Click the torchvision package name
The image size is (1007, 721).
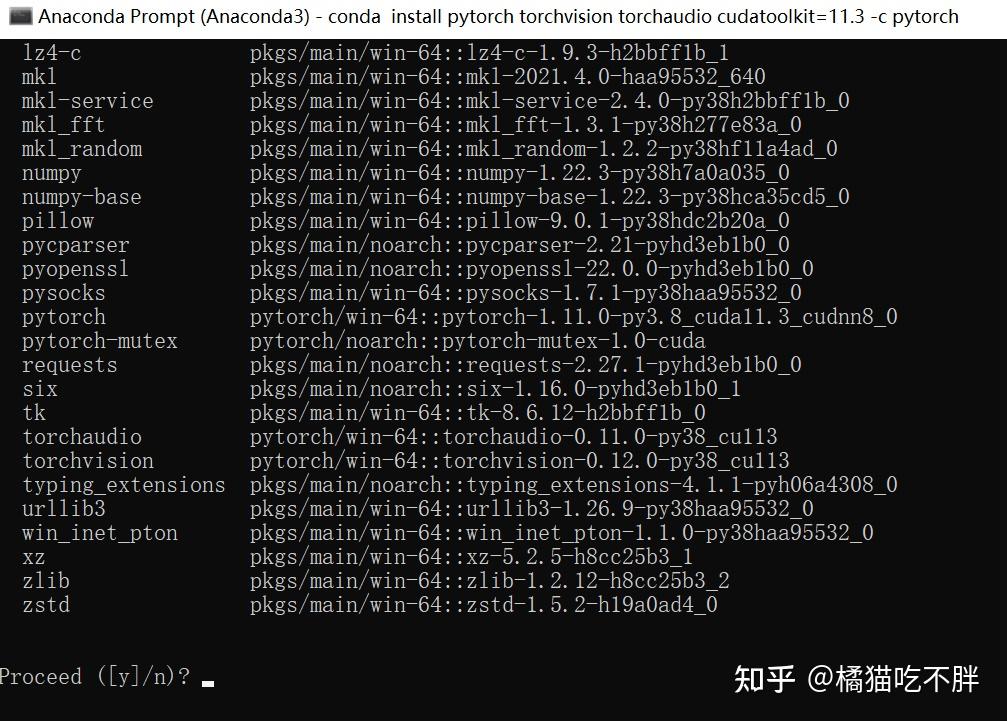tap(88, 461)
